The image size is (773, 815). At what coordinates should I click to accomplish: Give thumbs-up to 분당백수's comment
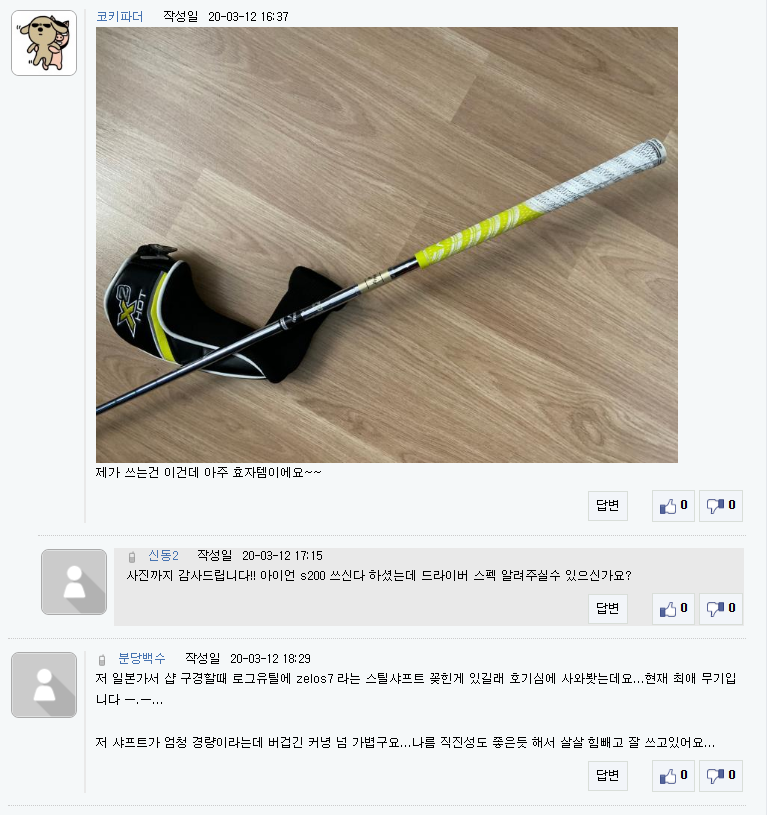pos(673,775)
